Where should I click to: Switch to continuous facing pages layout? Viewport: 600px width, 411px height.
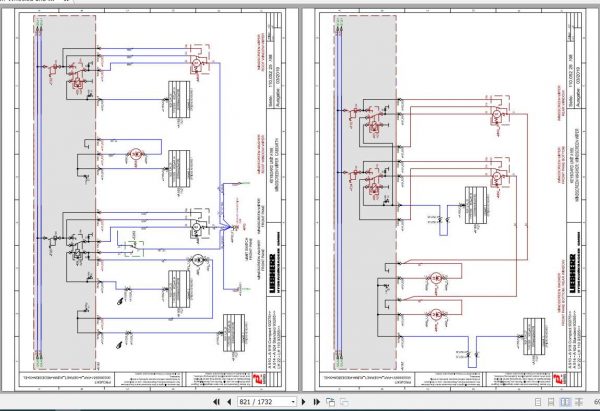(x=579, y=402)
